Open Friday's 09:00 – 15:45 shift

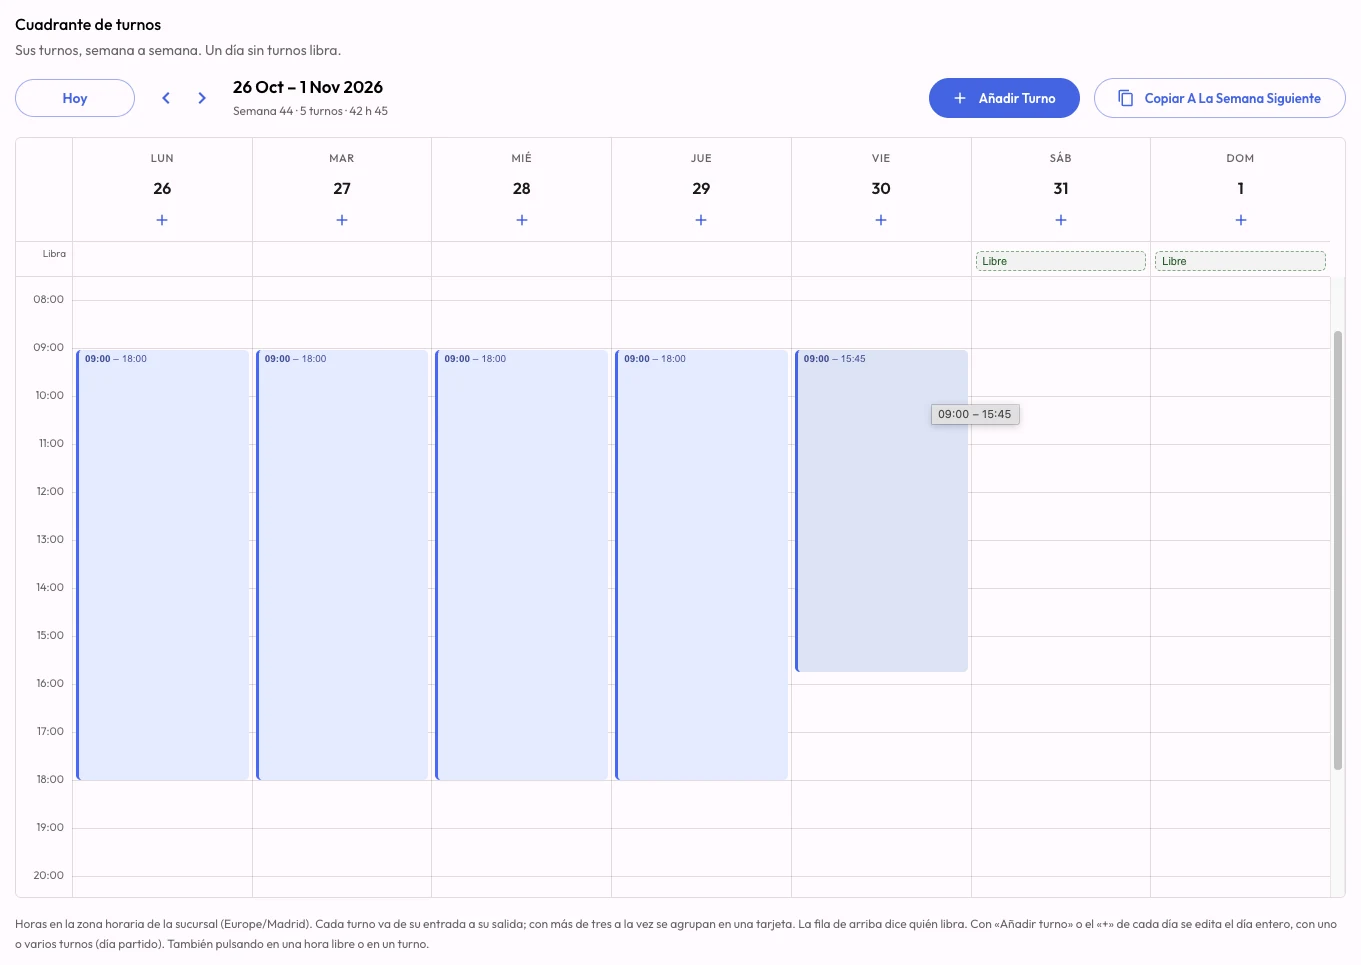881,511
